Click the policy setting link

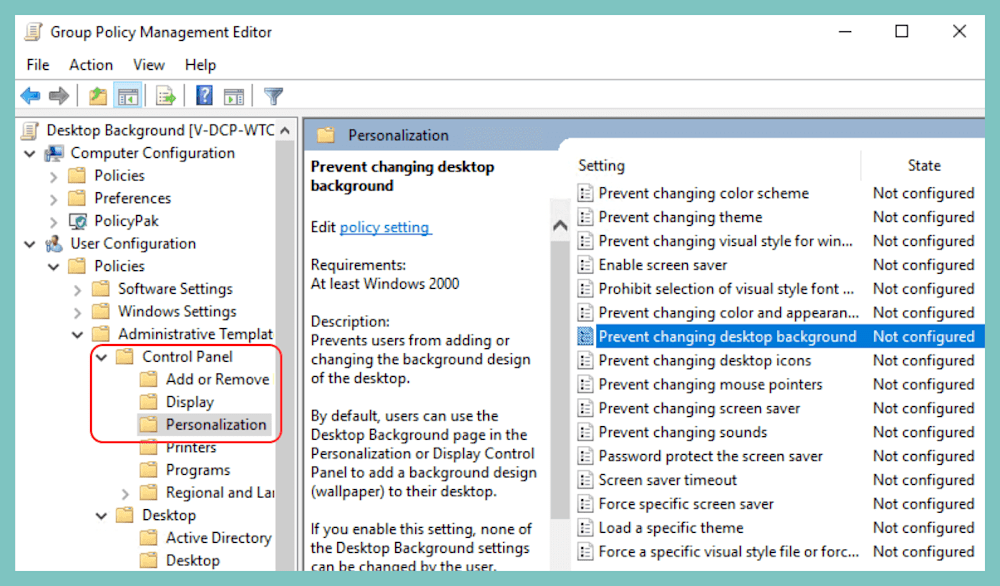click(385, 227)
